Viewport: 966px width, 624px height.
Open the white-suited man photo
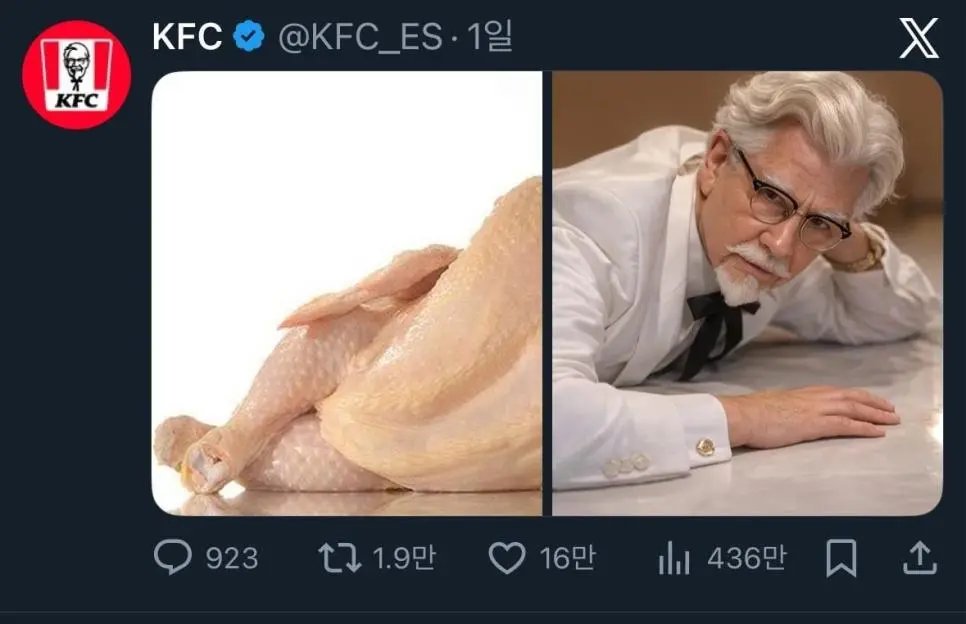[x=747, y=293]
